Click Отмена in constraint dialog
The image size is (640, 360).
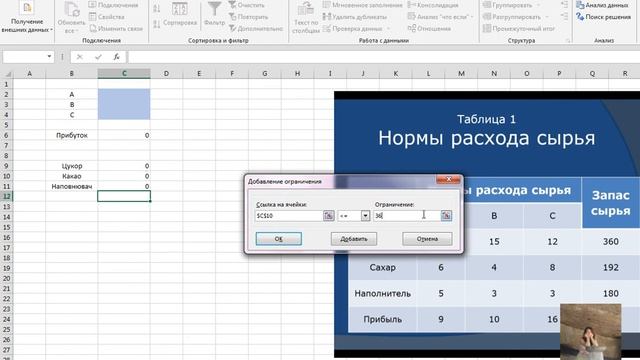click(x=427, y=239)
